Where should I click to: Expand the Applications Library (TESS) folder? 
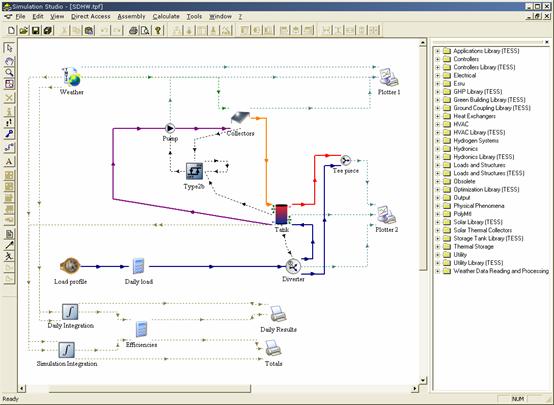(x=437, y=51)
